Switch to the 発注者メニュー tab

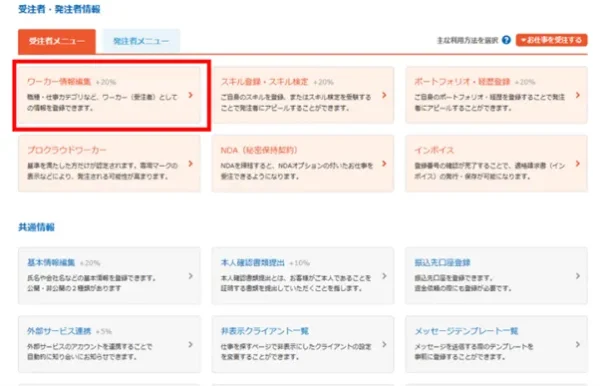(141, 41)
